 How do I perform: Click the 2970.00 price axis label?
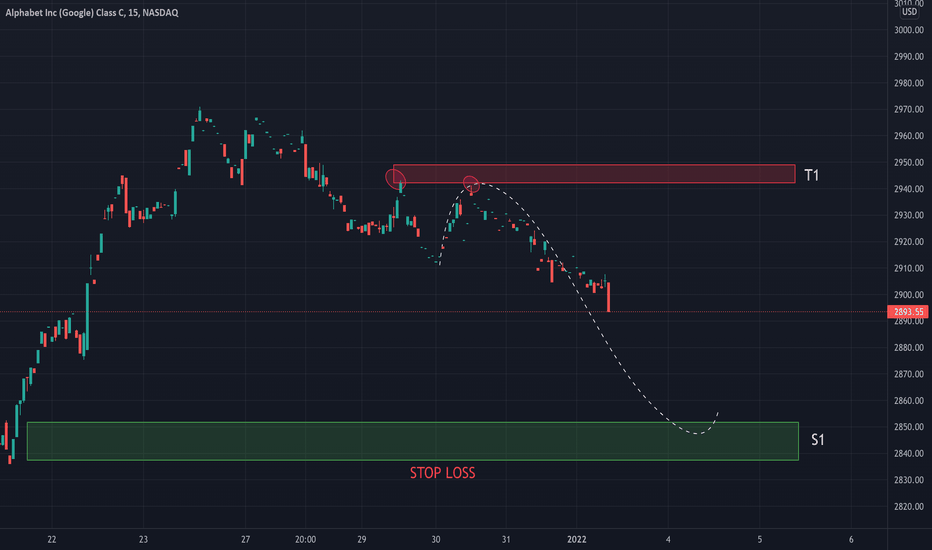pyautogui.click(x=909, y=109)
